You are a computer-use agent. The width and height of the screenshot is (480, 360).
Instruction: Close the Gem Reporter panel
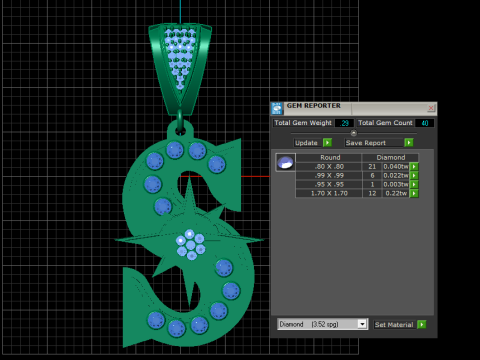pyautogui.click(x=431, y=108)
